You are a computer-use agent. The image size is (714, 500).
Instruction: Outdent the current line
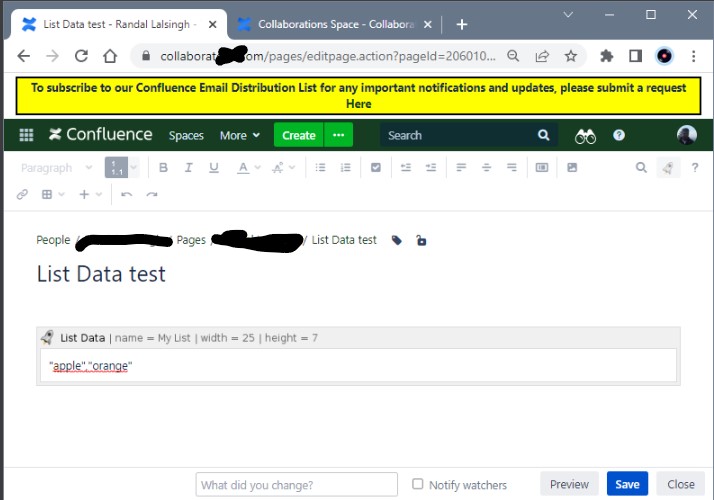tap(406, 168)
